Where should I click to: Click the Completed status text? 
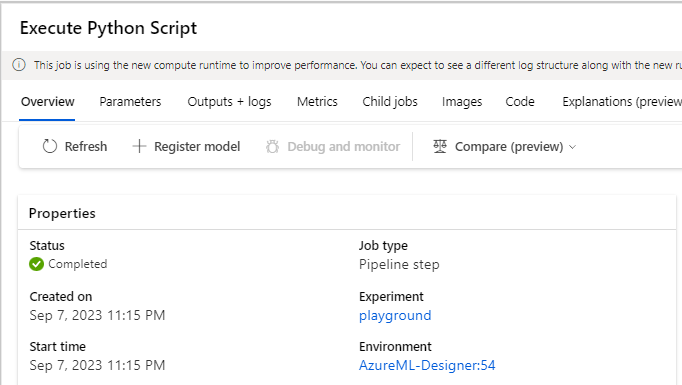77,264
